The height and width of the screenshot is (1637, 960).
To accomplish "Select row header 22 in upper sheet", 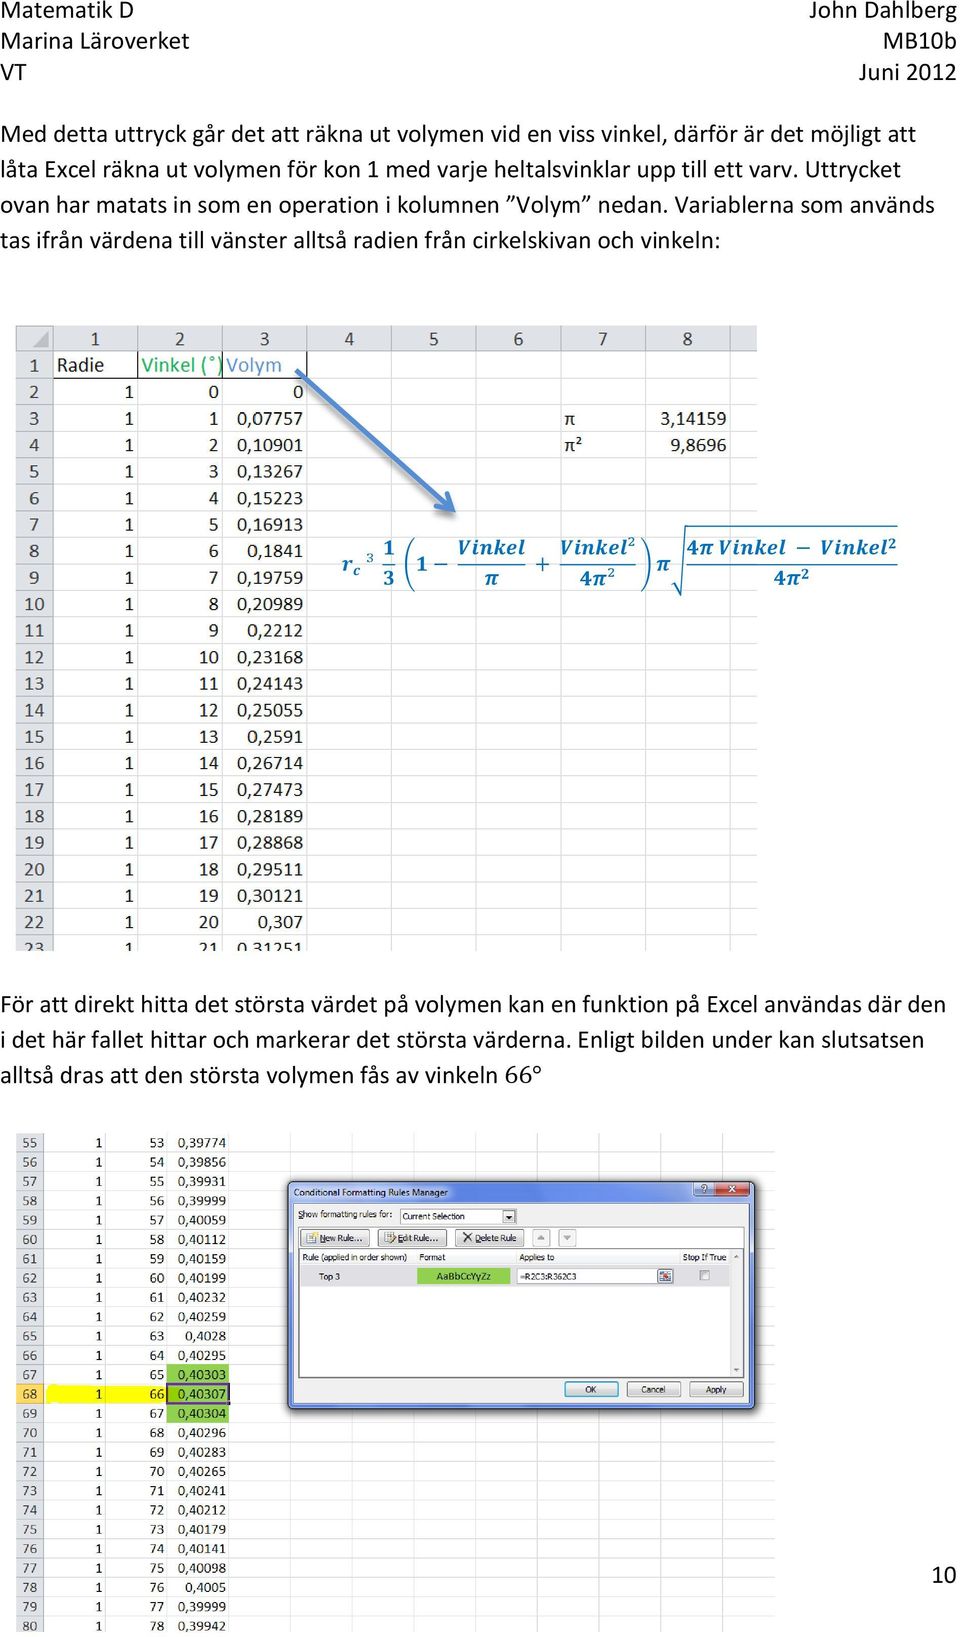I will click(35, 922).
